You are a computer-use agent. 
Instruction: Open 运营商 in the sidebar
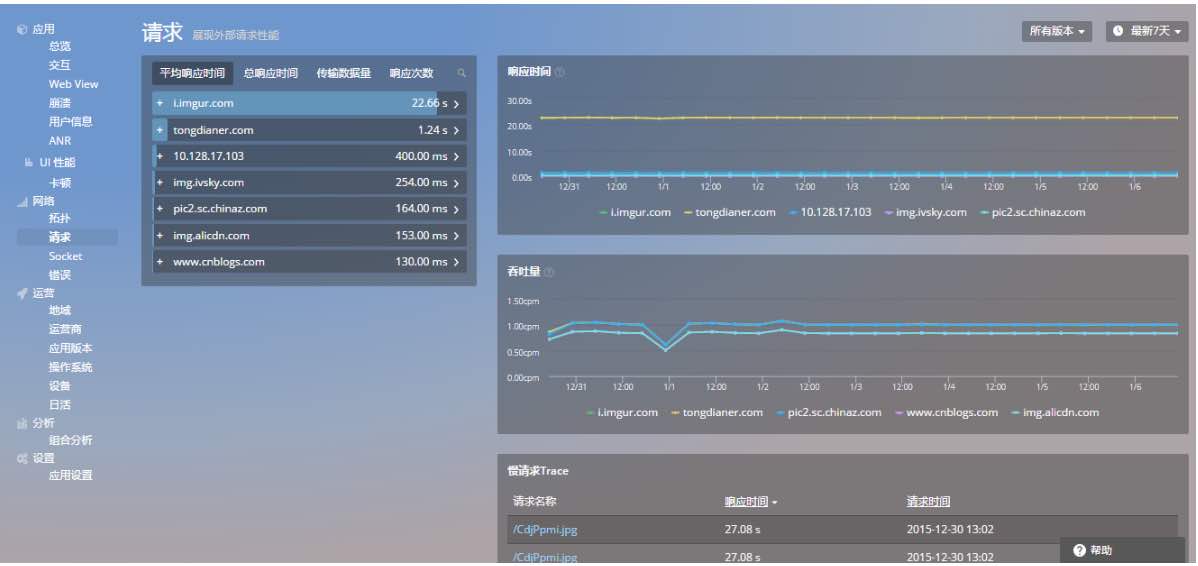click(65, 328)
